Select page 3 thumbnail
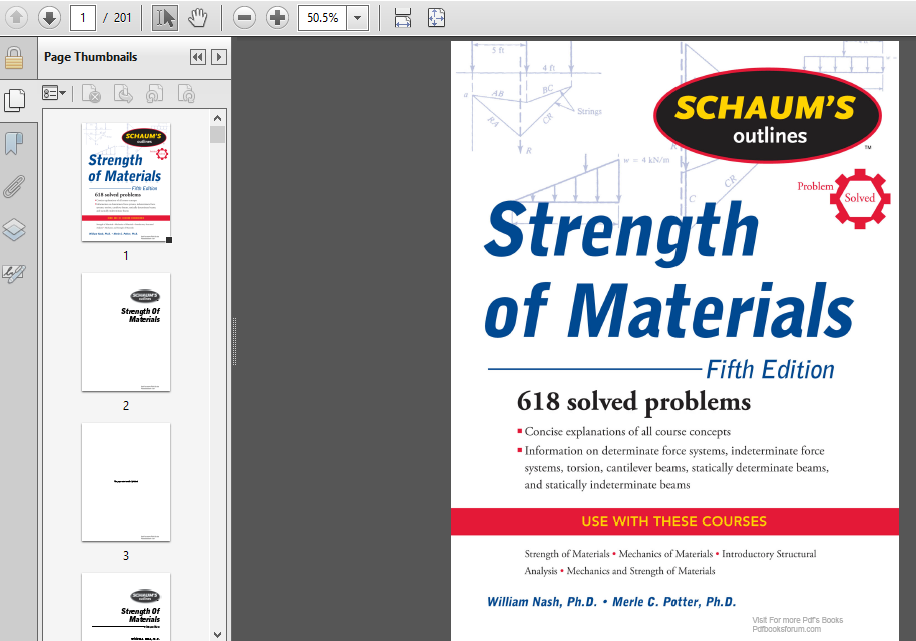The height and width of the screenshot is (641, 916). [126, 483]
